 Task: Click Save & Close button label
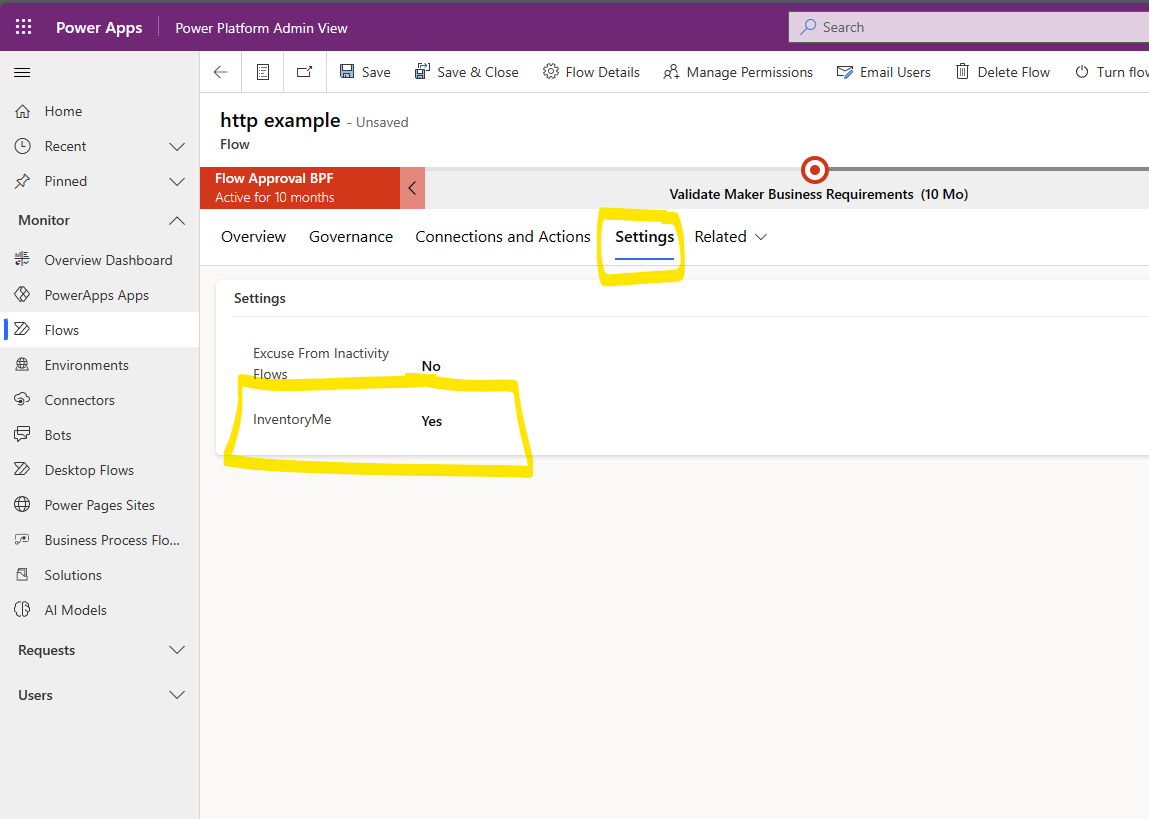pyautogui.click(x=478, y=72)
